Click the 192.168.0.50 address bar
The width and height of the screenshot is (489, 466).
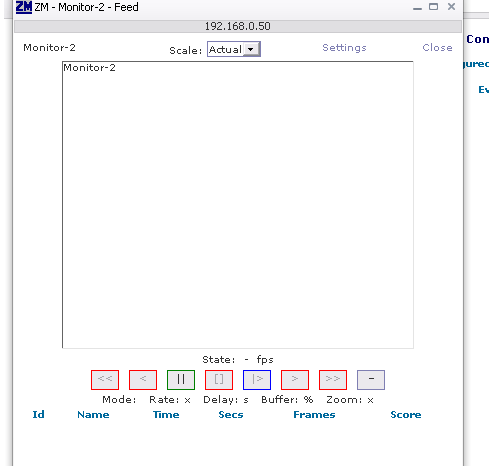coord(238,26)
